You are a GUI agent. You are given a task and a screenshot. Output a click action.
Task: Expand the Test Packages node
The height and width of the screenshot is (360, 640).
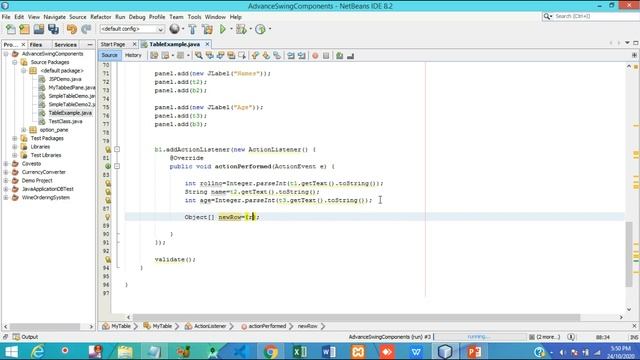[15, 138]
